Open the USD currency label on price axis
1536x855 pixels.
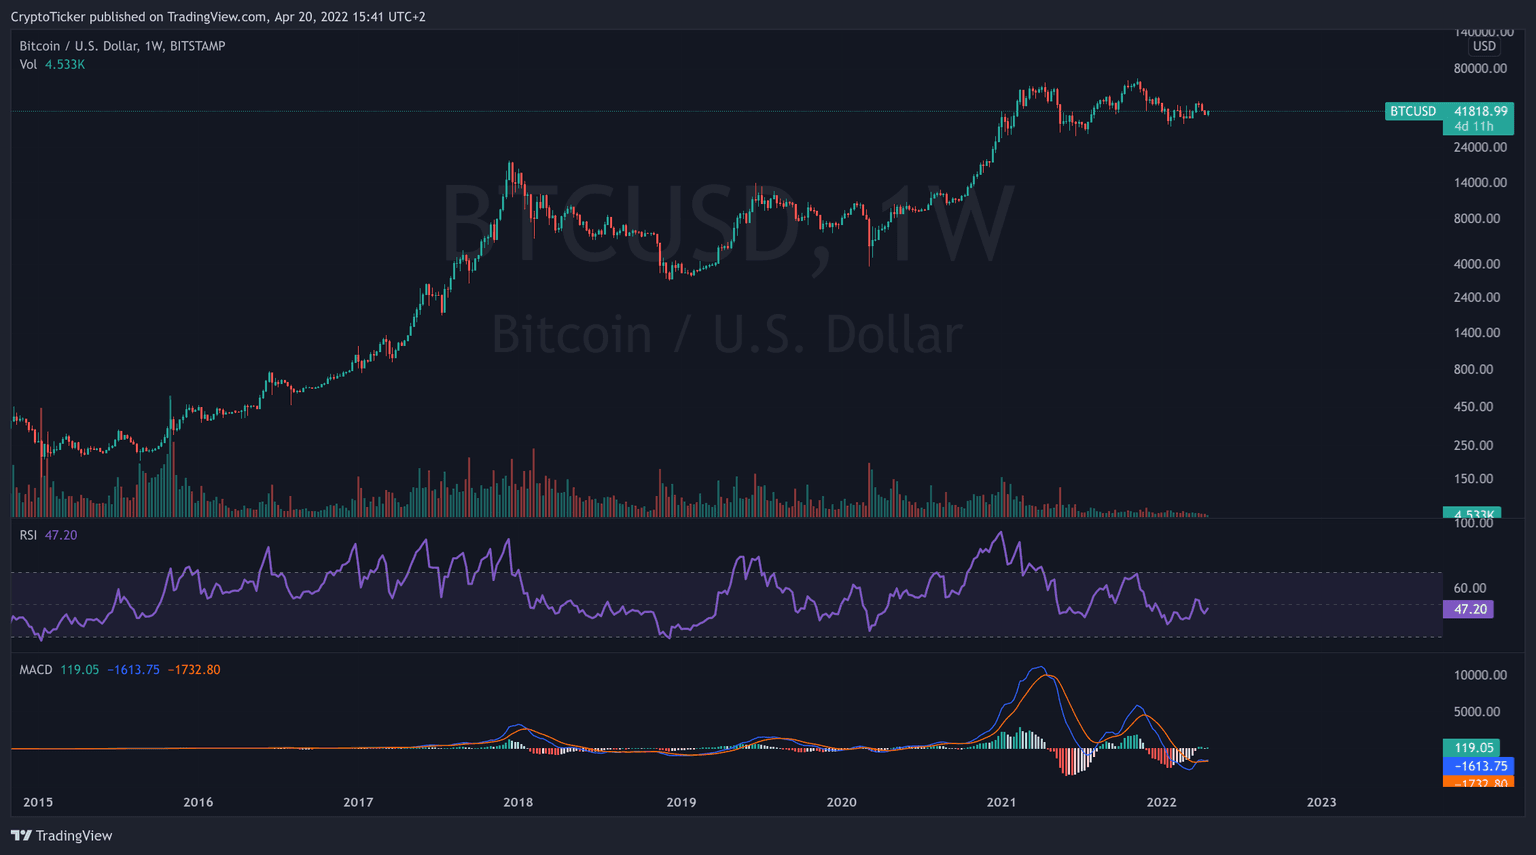click(x=1484, y=47)
